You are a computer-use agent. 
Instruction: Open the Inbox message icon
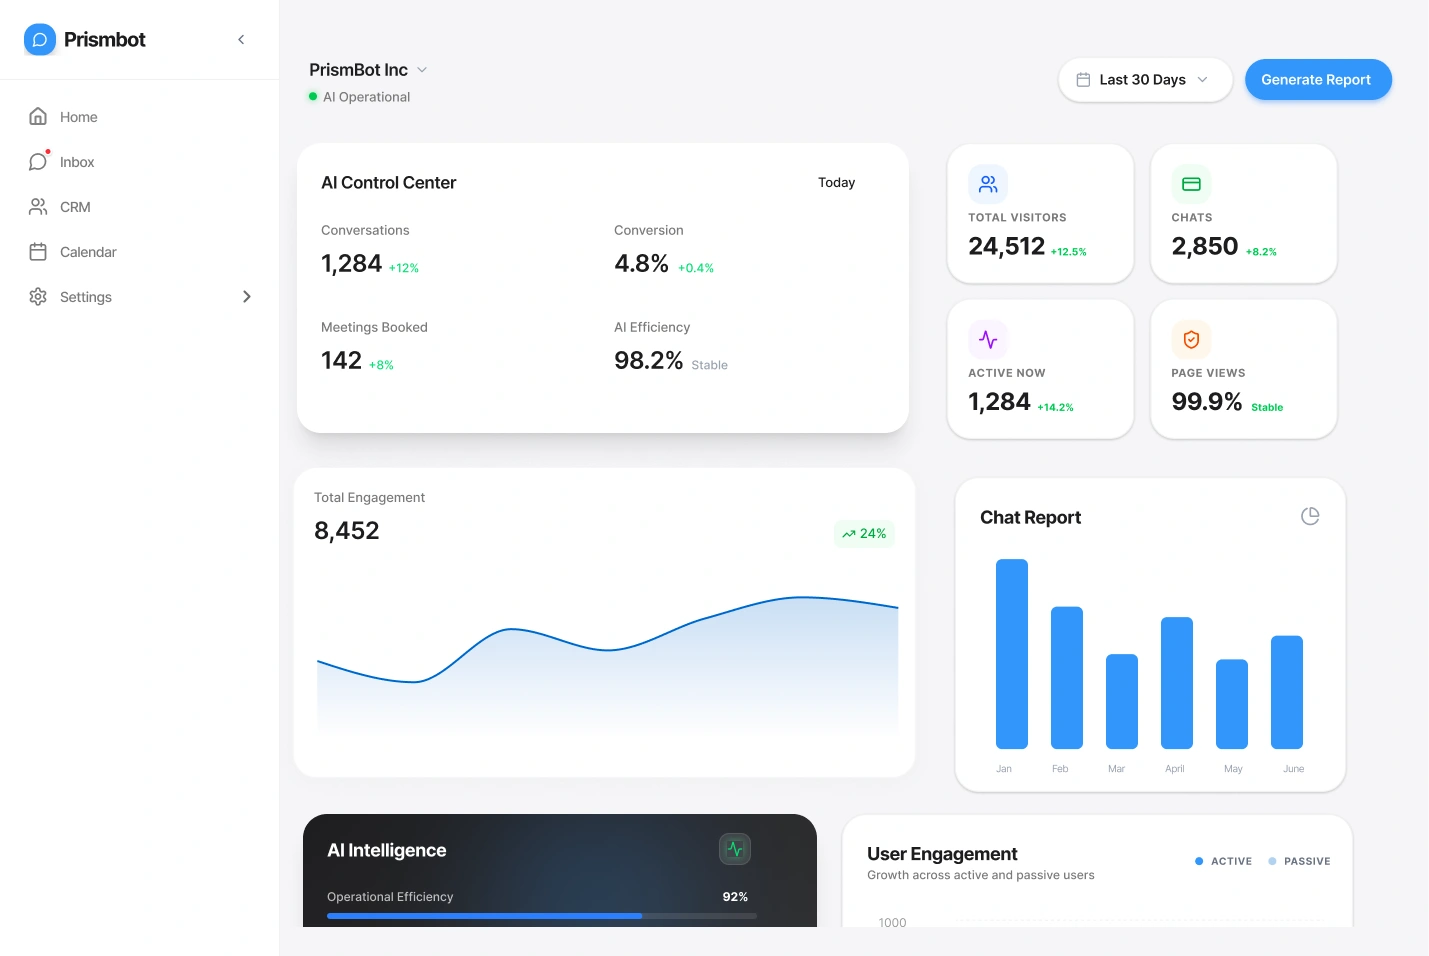point(38,161)
